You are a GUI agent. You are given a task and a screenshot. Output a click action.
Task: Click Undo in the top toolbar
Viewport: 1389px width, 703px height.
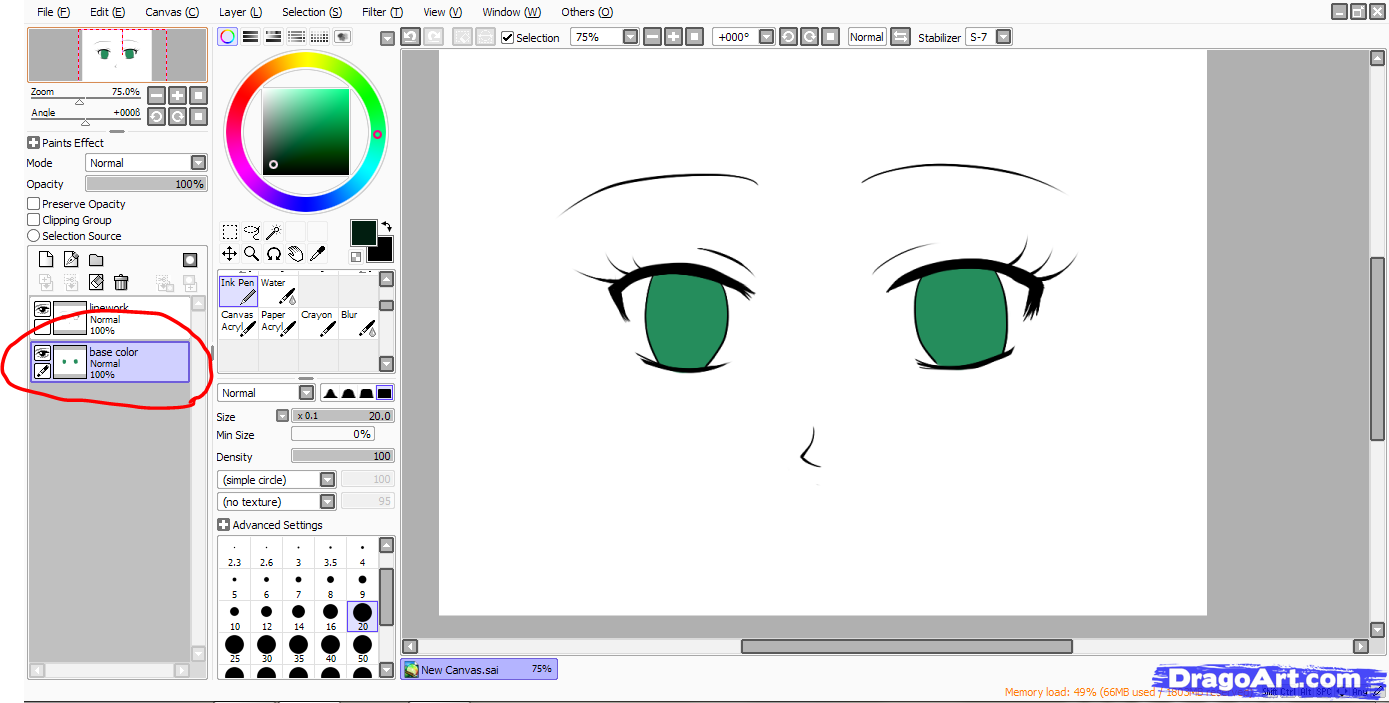click(x=410, y=37)
